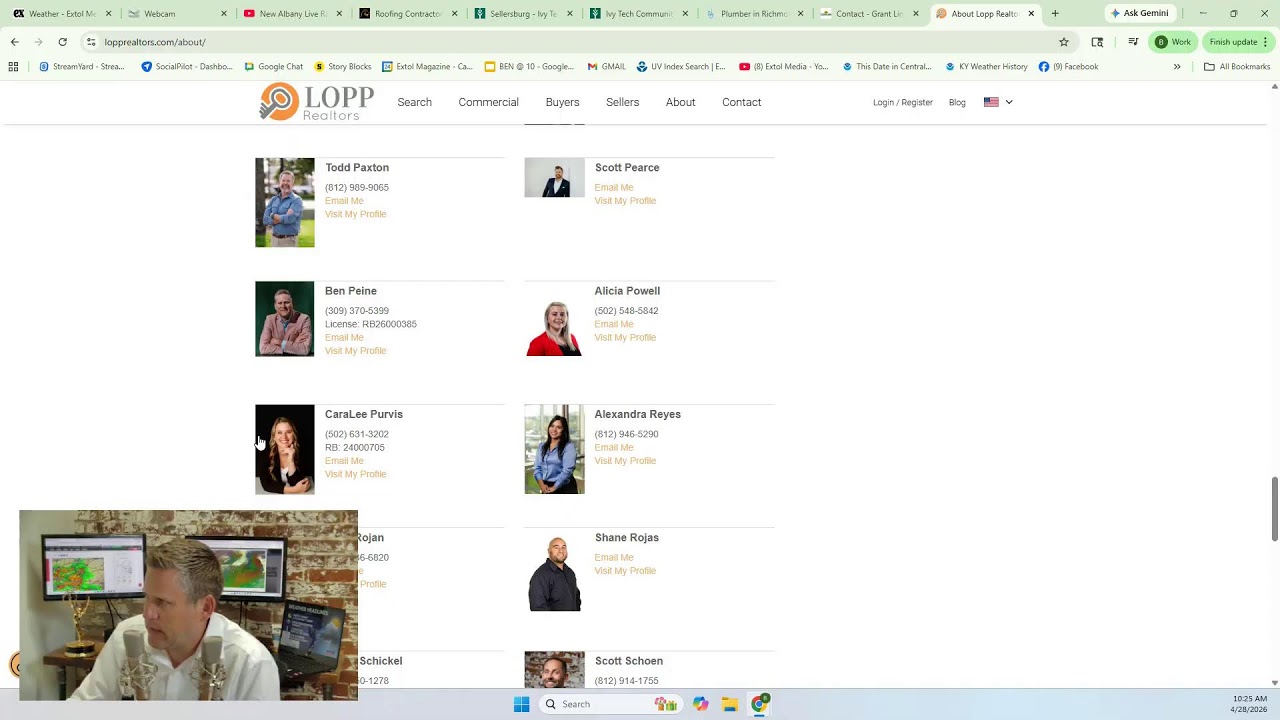Viewport: 1280px width, 720px height.
Task: Click Alicia Powell's photo thumbnail
Action: 554,319
